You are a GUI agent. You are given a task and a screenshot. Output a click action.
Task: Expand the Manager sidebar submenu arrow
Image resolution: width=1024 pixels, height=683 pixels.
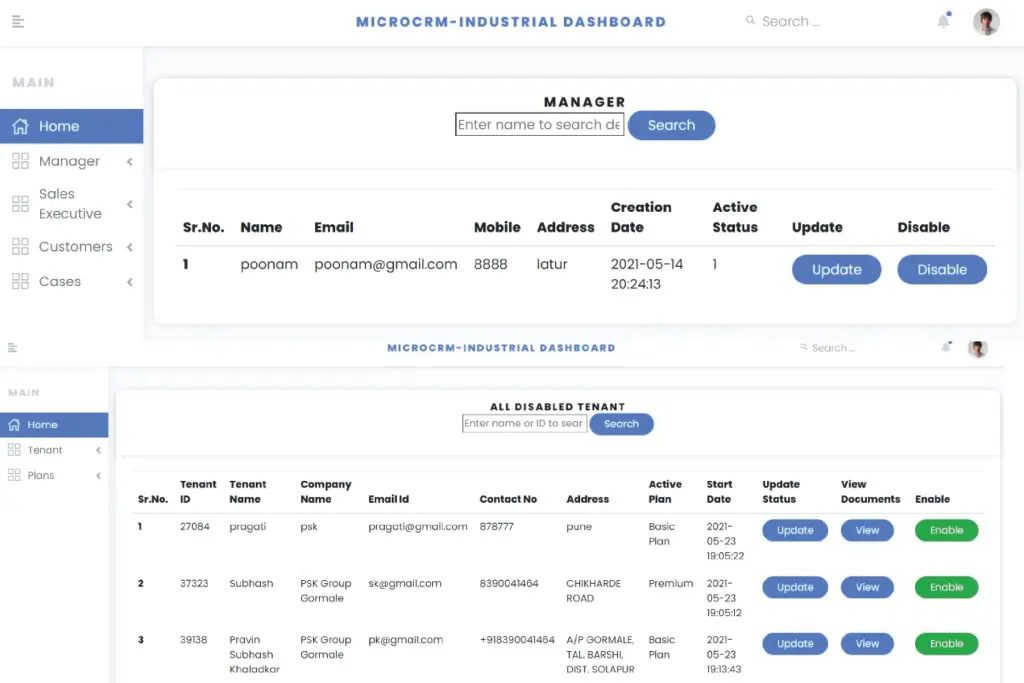click(x=130, y=162)
